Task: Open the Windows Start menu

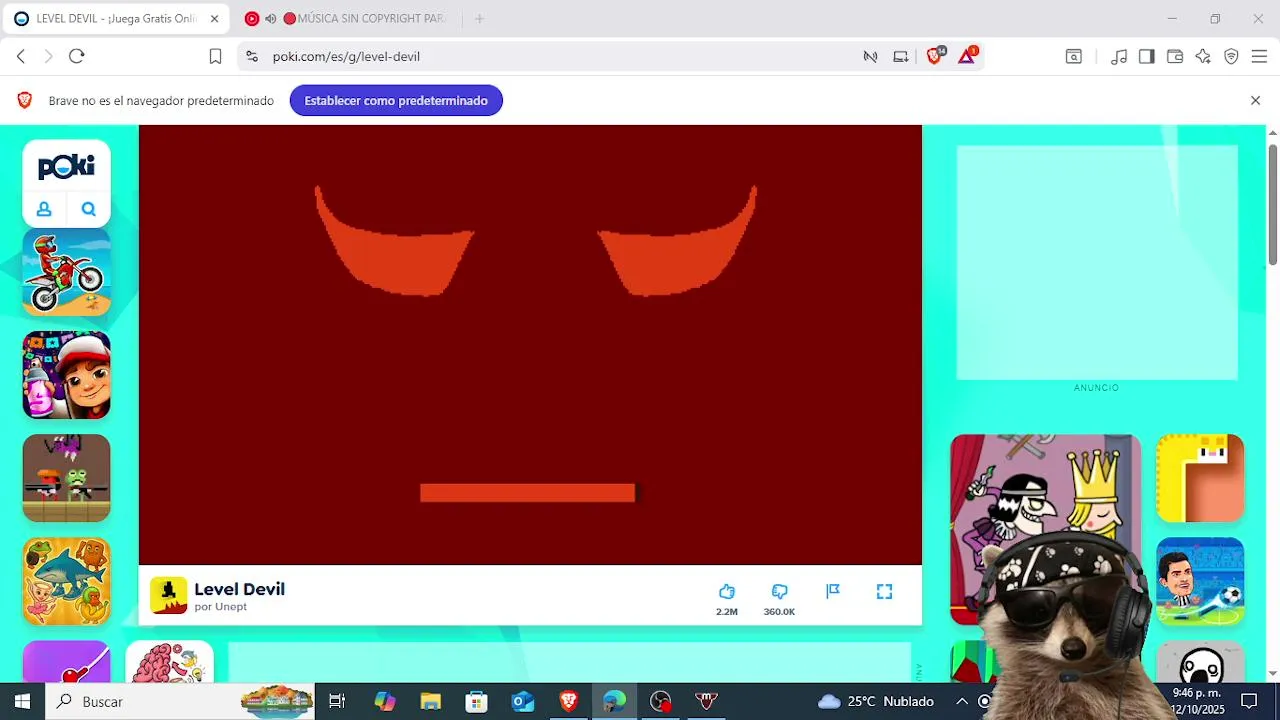Action: click(x=22, y=701)
